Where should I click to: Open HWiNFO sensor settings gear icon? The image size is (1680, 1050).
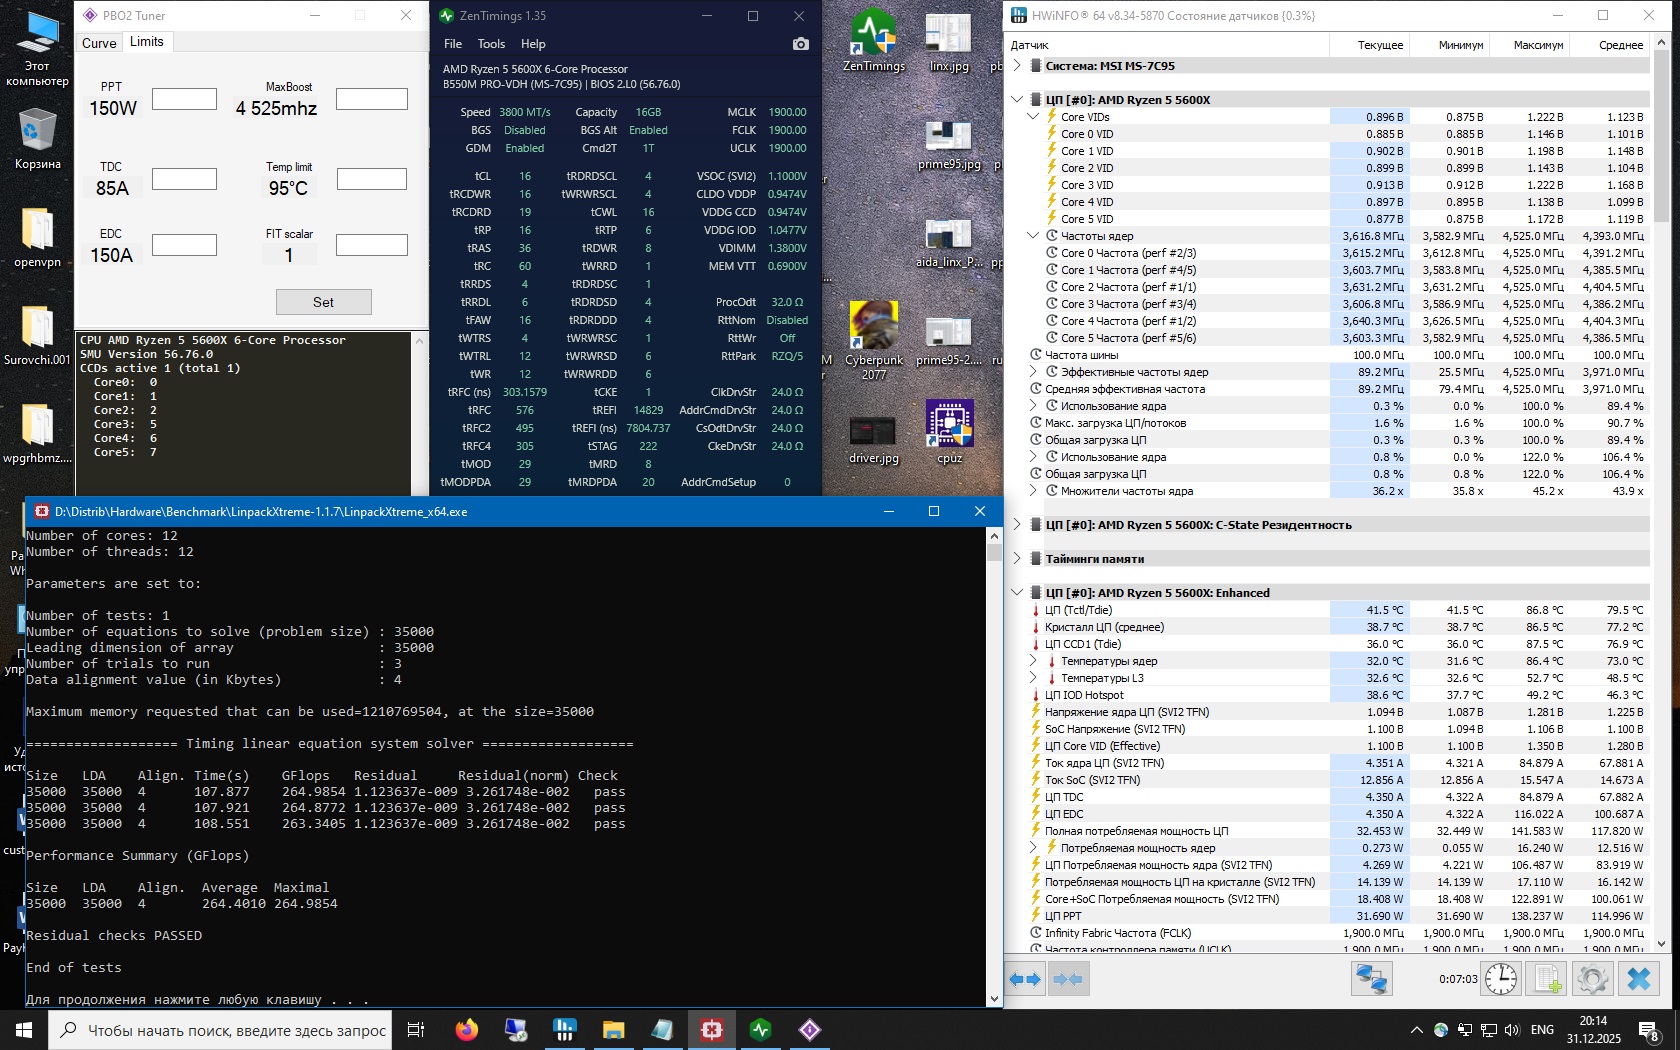[1592, 979]
